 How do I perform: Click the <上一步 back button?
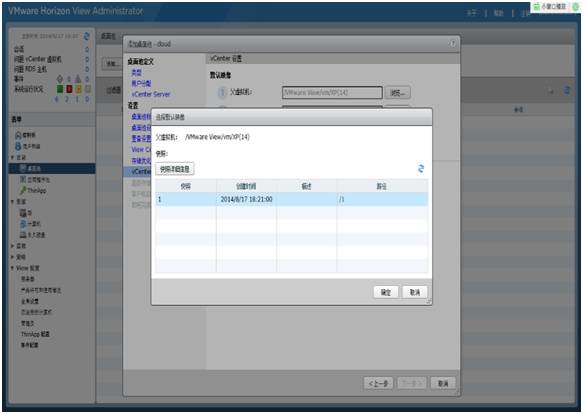coord(378,383)
